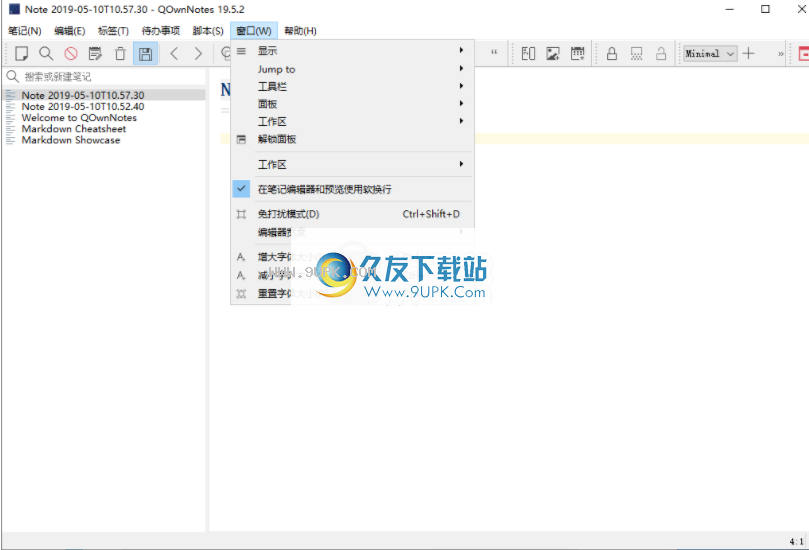This screenshot has height=550, width=809.
Task: Select the 解锁面板 menu entry
Action: coord(352,139)
